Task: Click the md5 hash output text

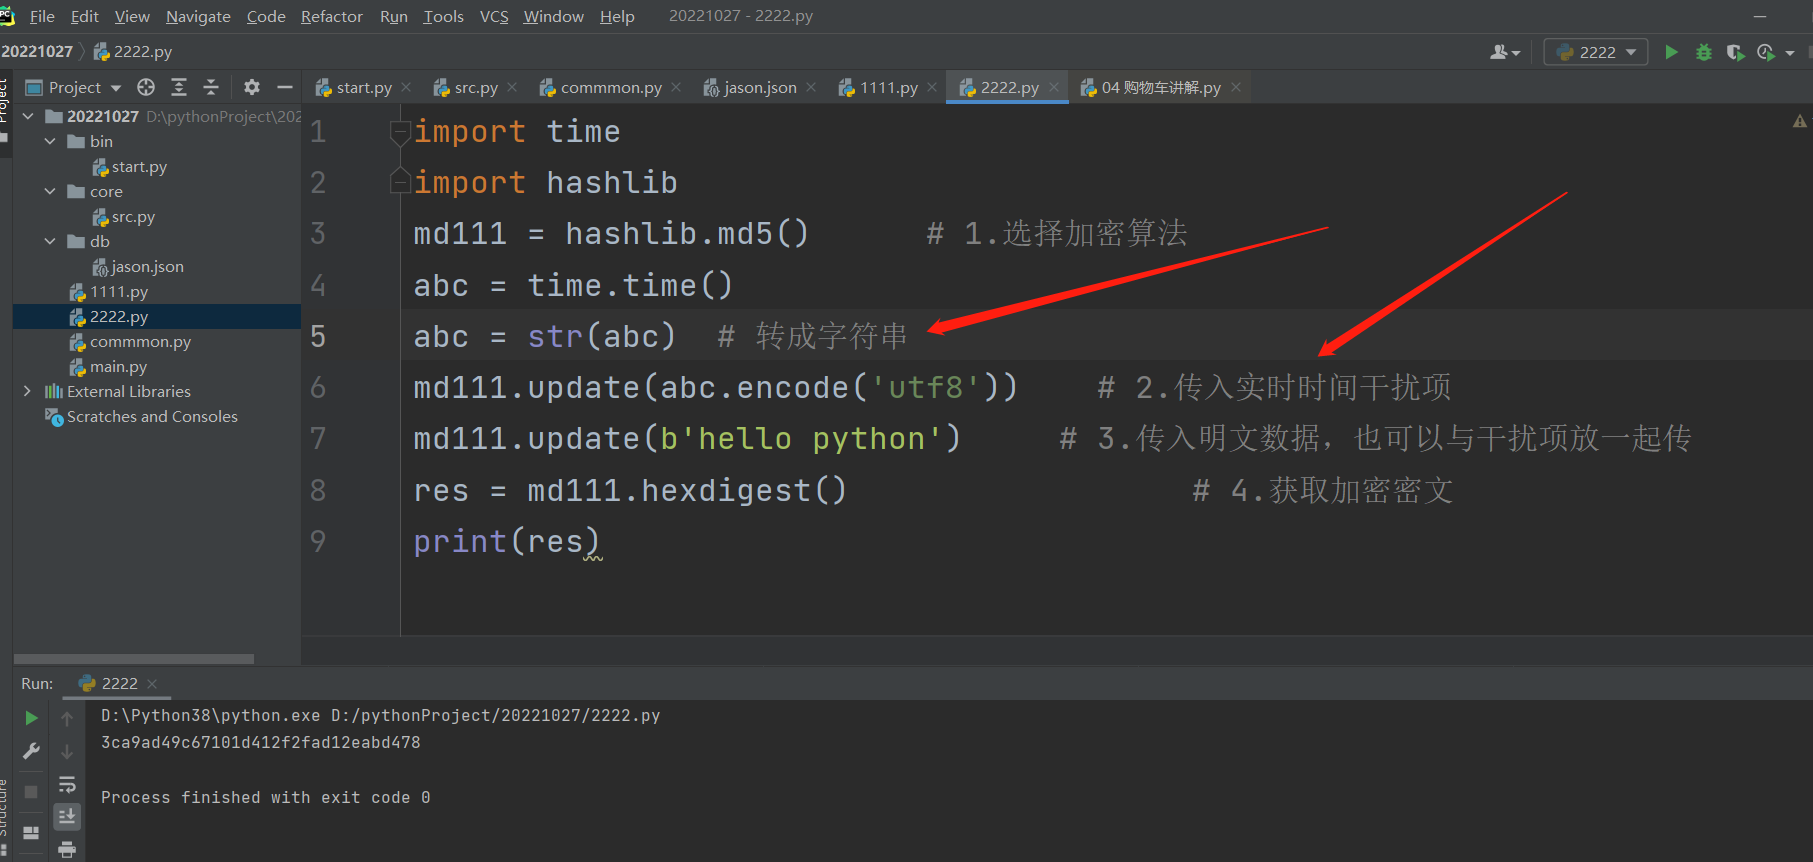Action: [261, 743]
